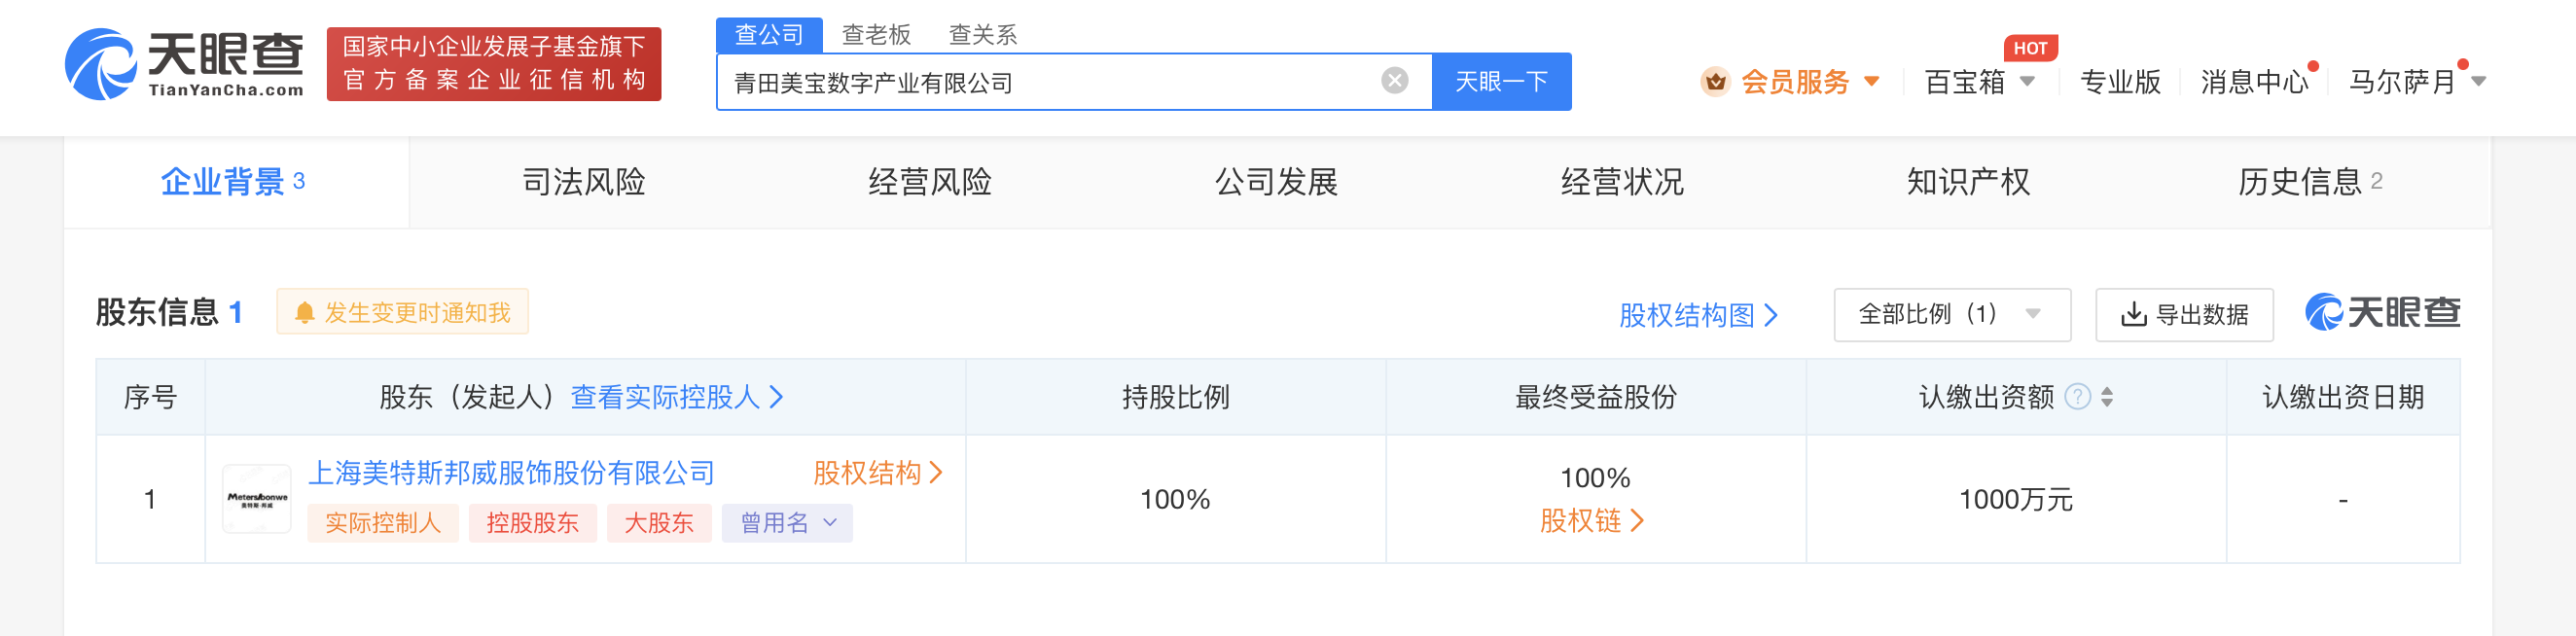This screenshot has height=636, width=2576.
Task: Click the 导出数据 button
Action: [x=2184, y=315]
